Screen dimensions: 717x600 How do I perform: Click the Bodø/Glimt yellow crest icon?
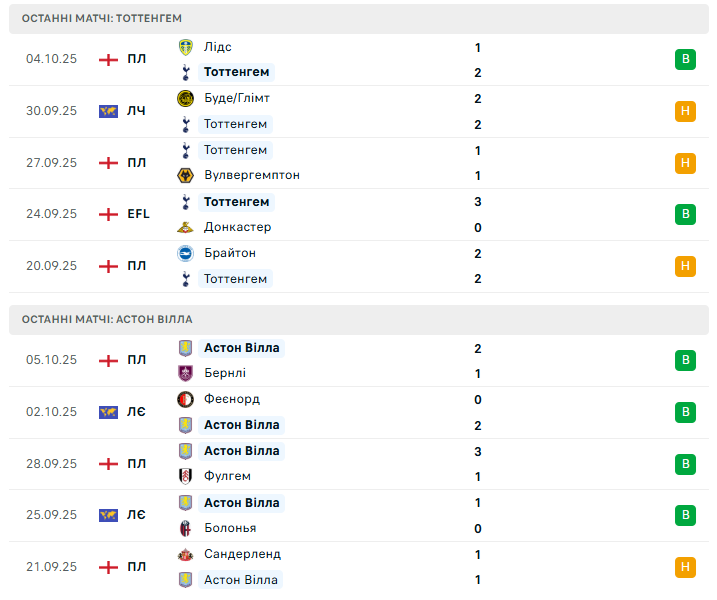click(185, 98)
